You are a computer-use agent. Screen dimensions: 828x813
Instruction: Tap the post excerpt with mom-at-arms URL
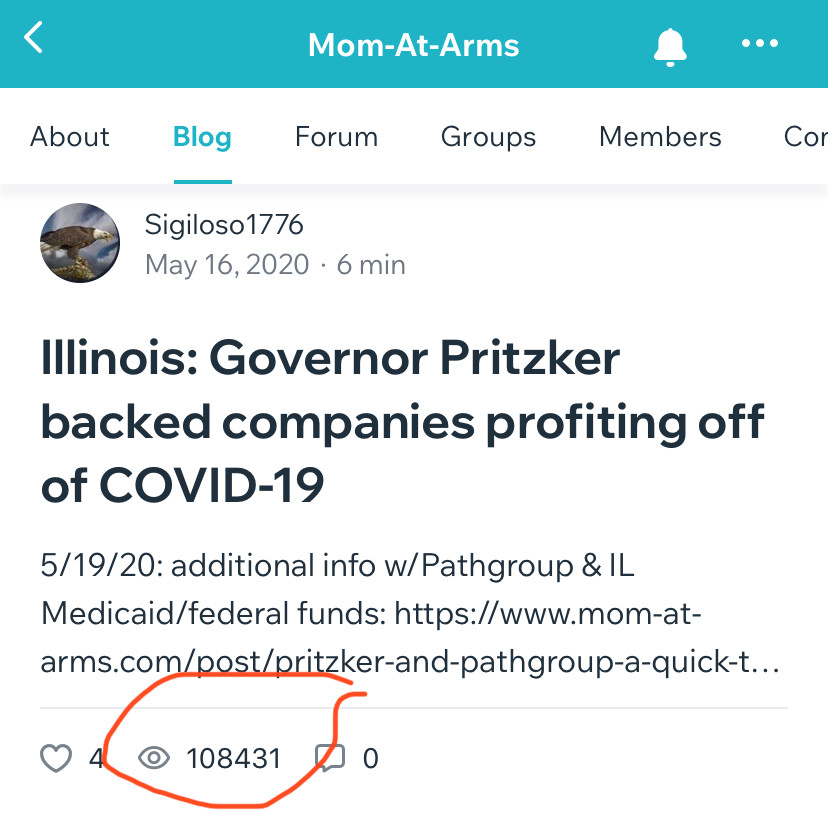410,613
